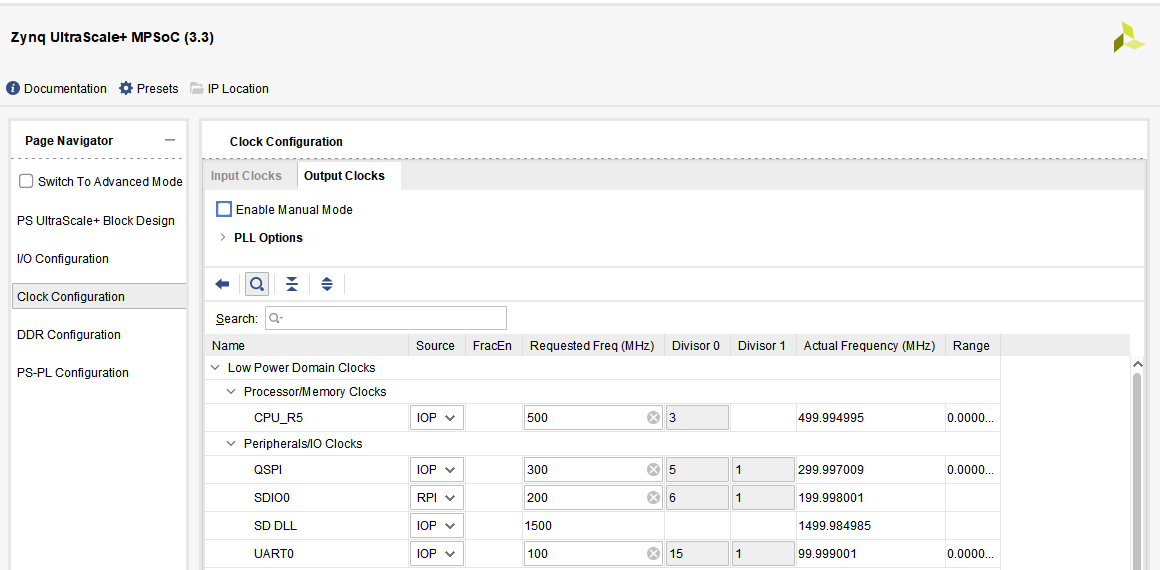Check the Enable Manual Mode checkbox
The height and width of the screenshot is (570, 1160).
(223, 209)
